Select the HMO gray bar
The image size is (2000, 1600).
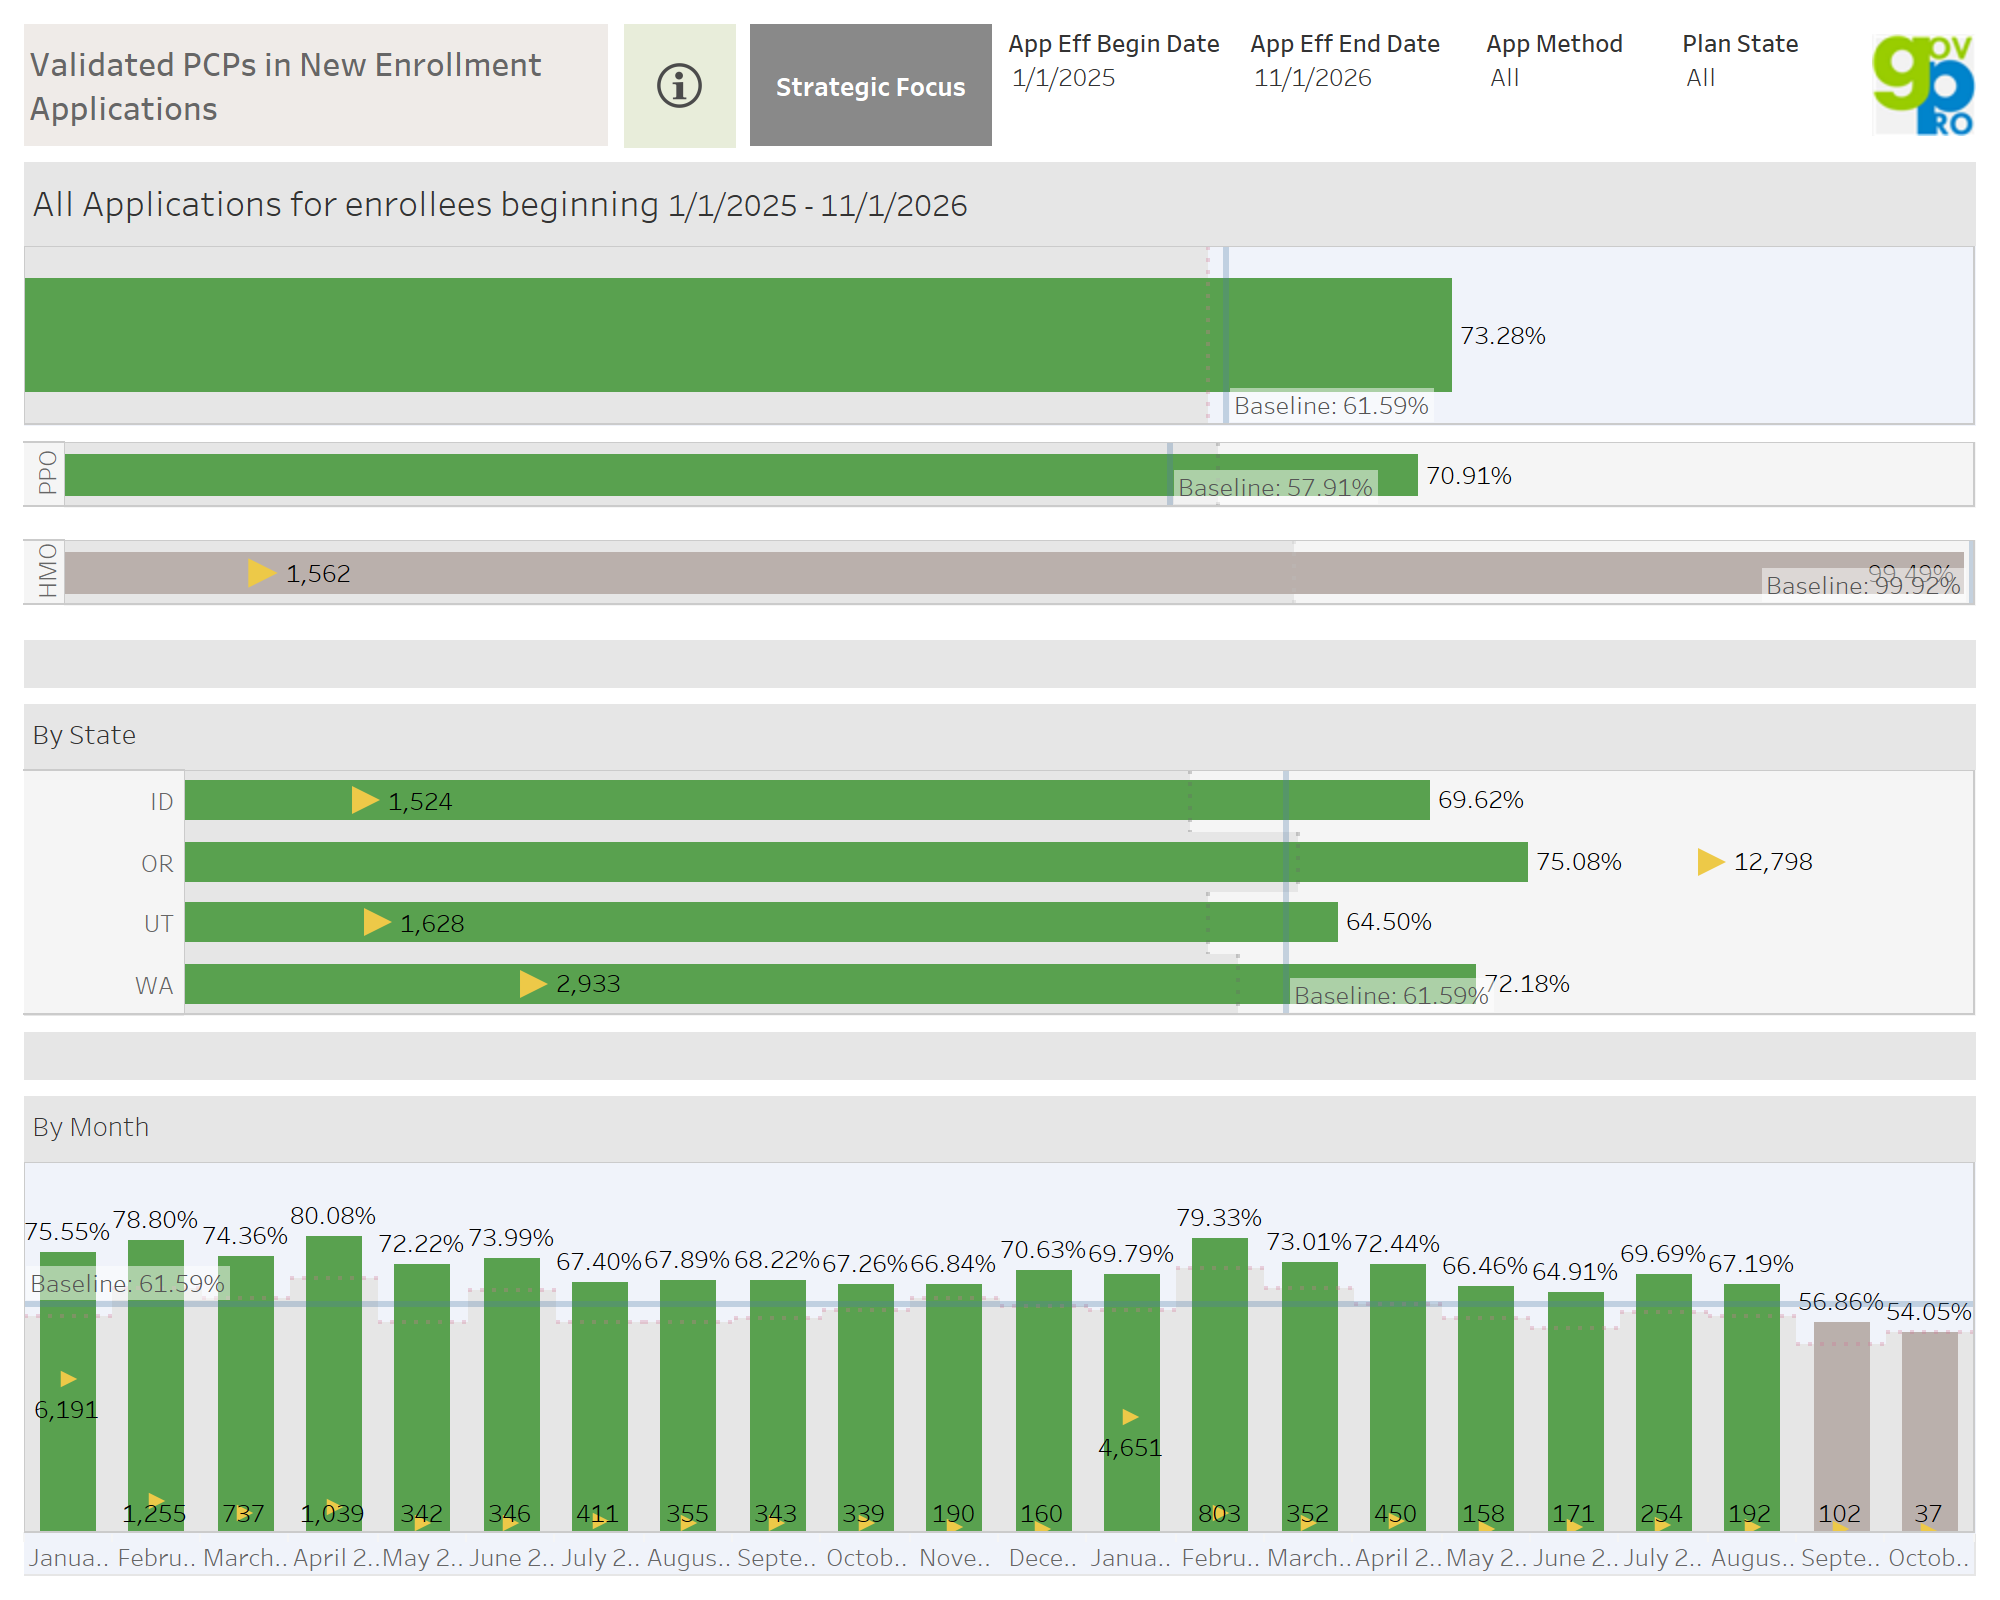click(1014, 573)
